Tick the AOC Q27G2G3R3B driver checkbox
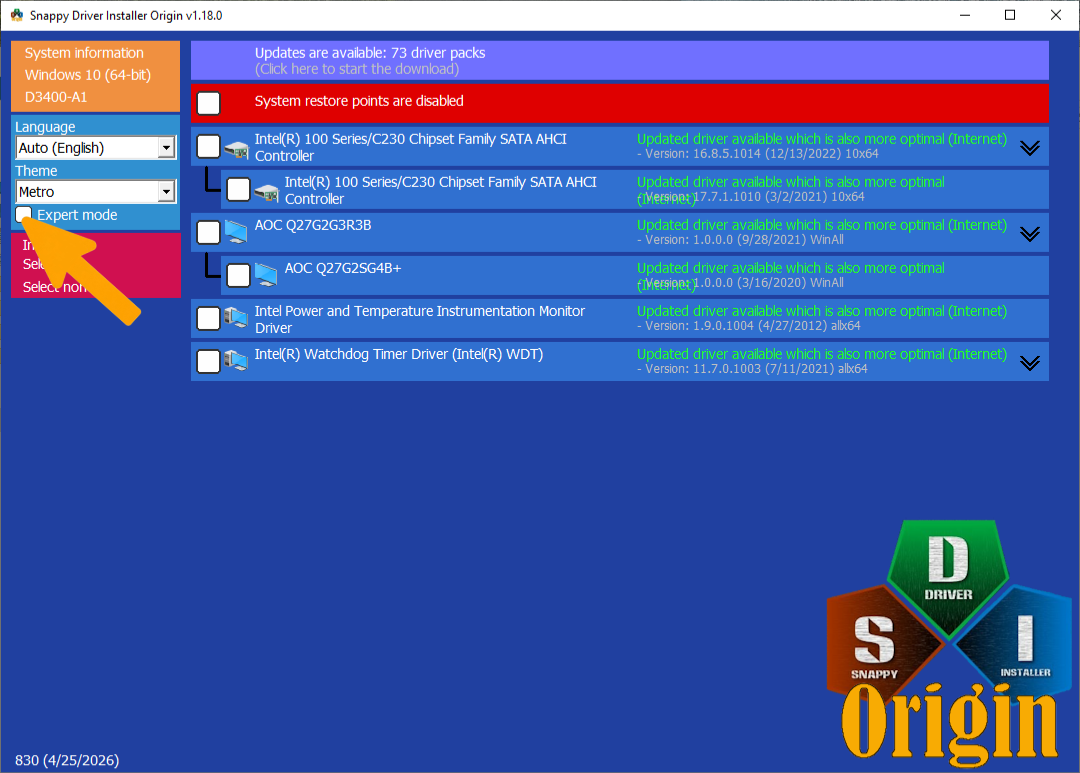 click(x=208, y=232)
